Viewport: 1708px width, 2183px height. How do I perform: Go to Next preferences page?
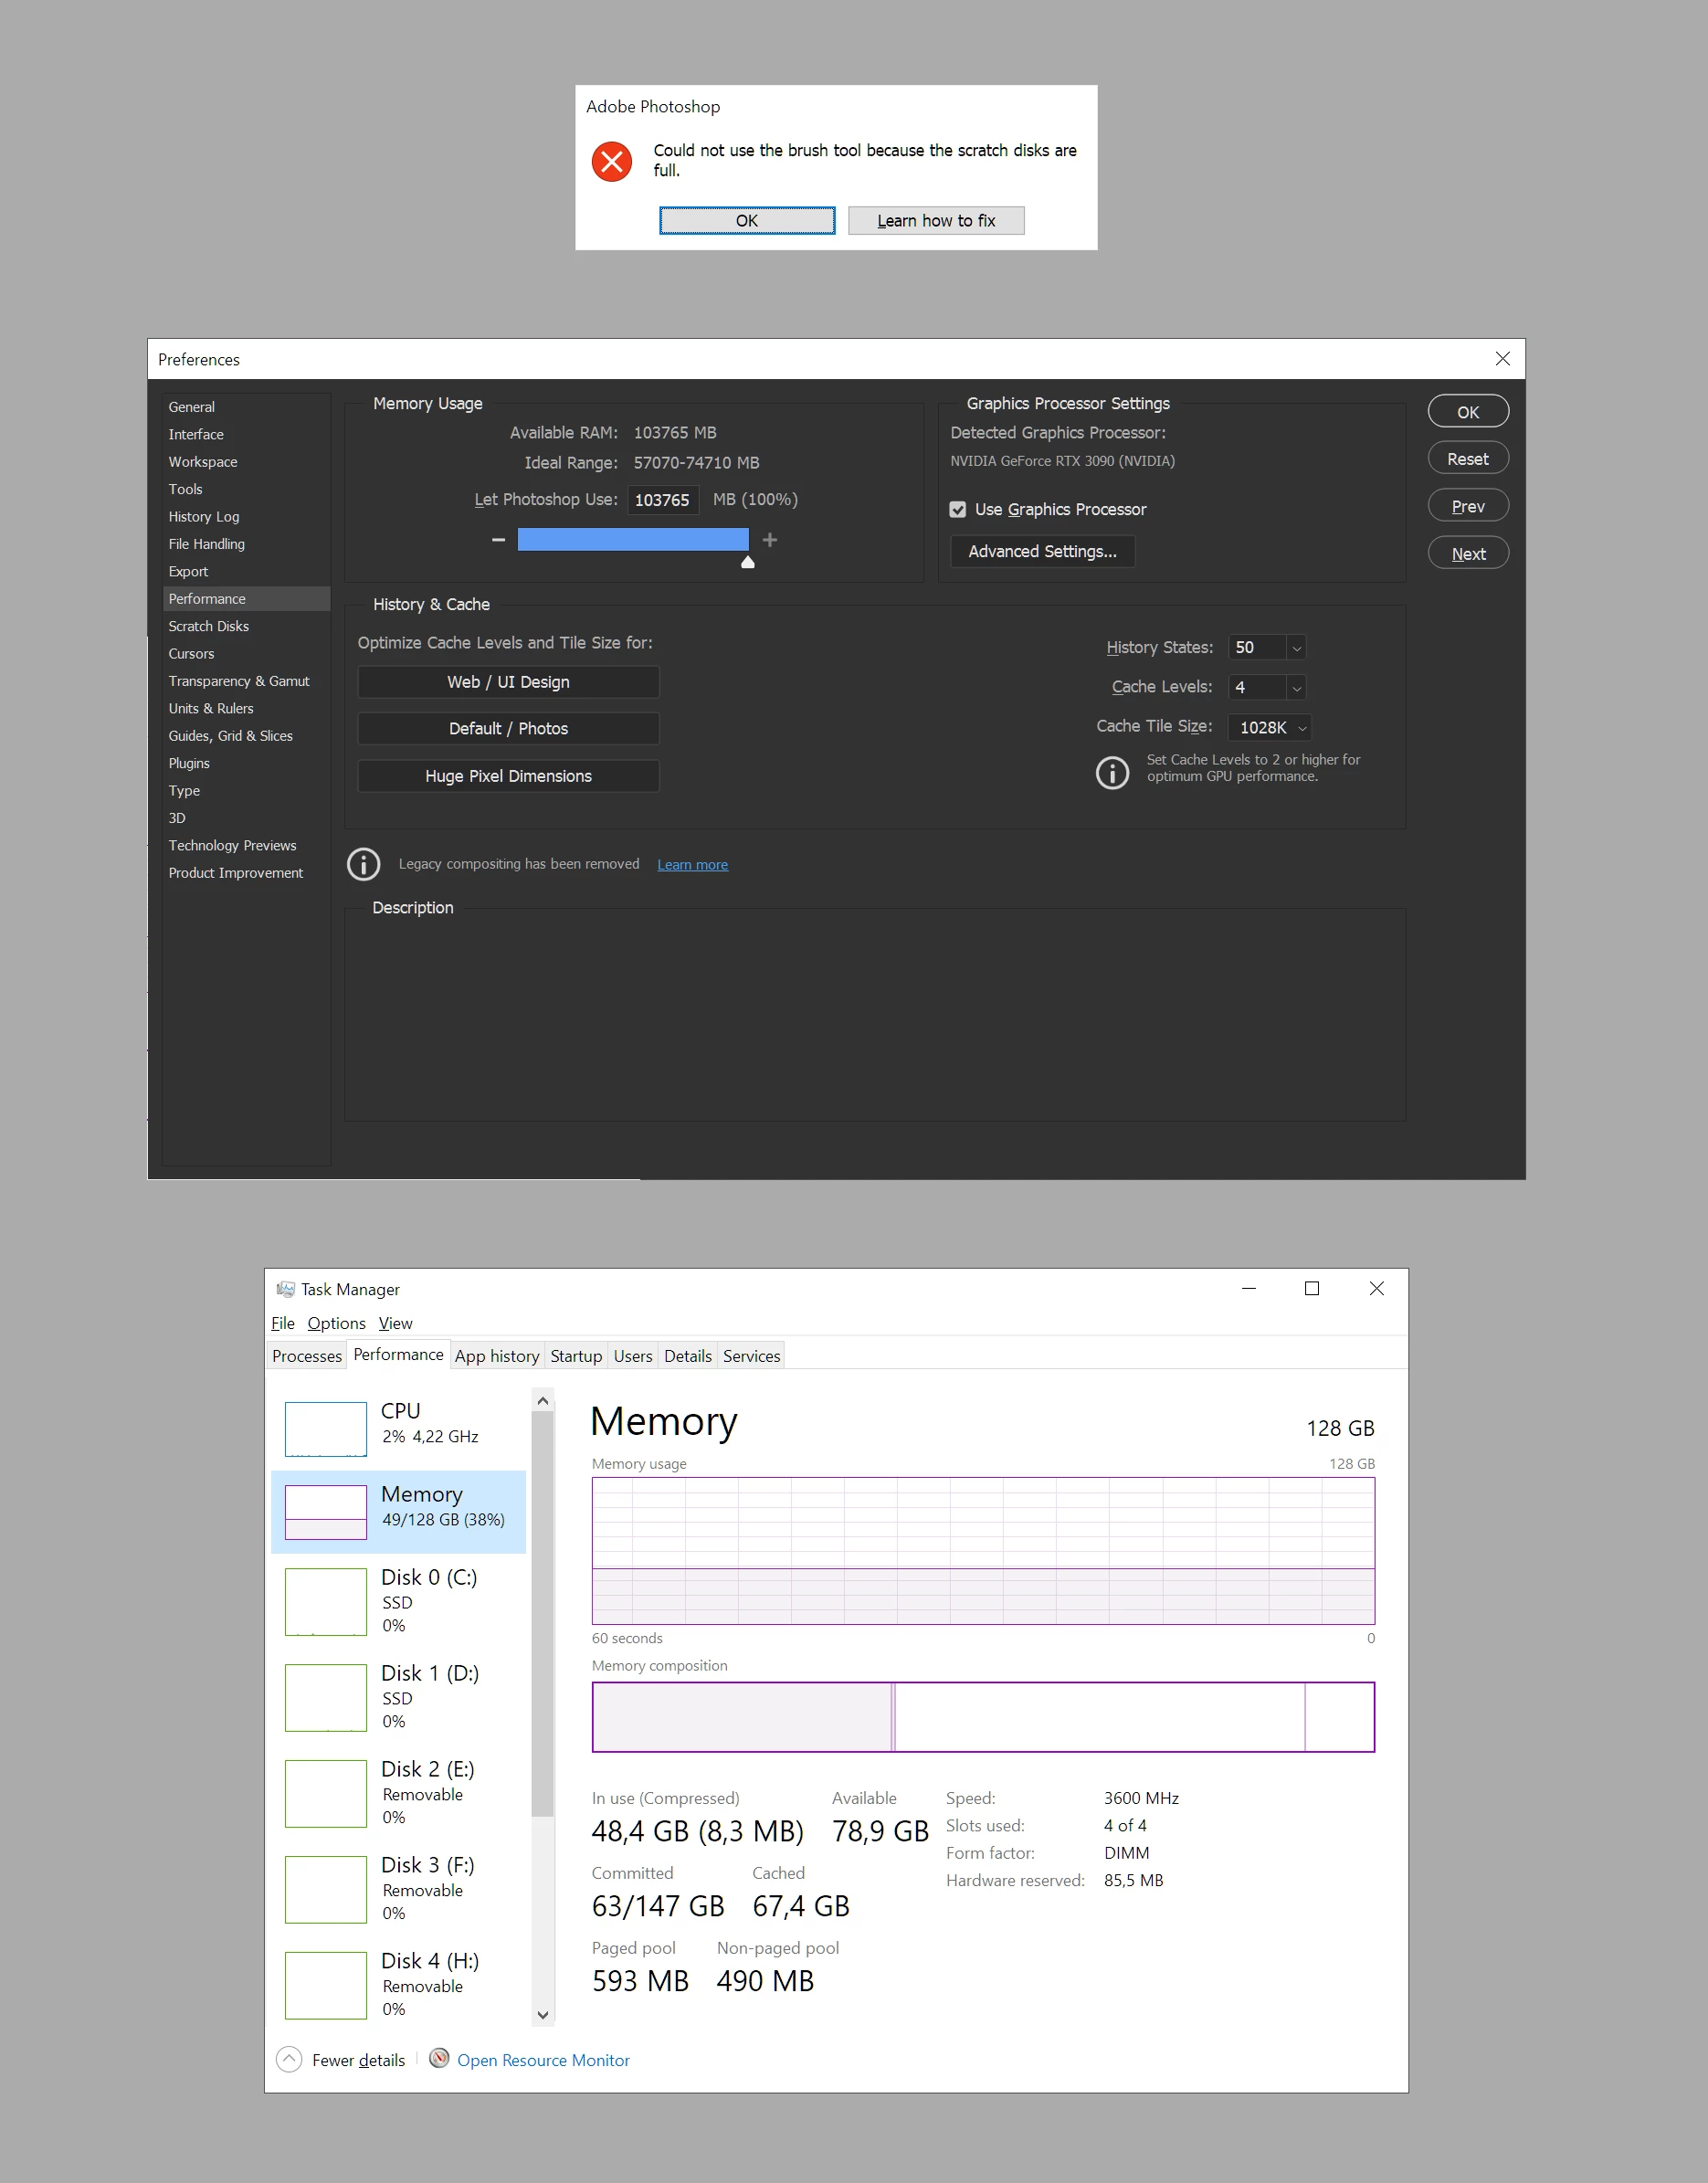[1467, 553]
